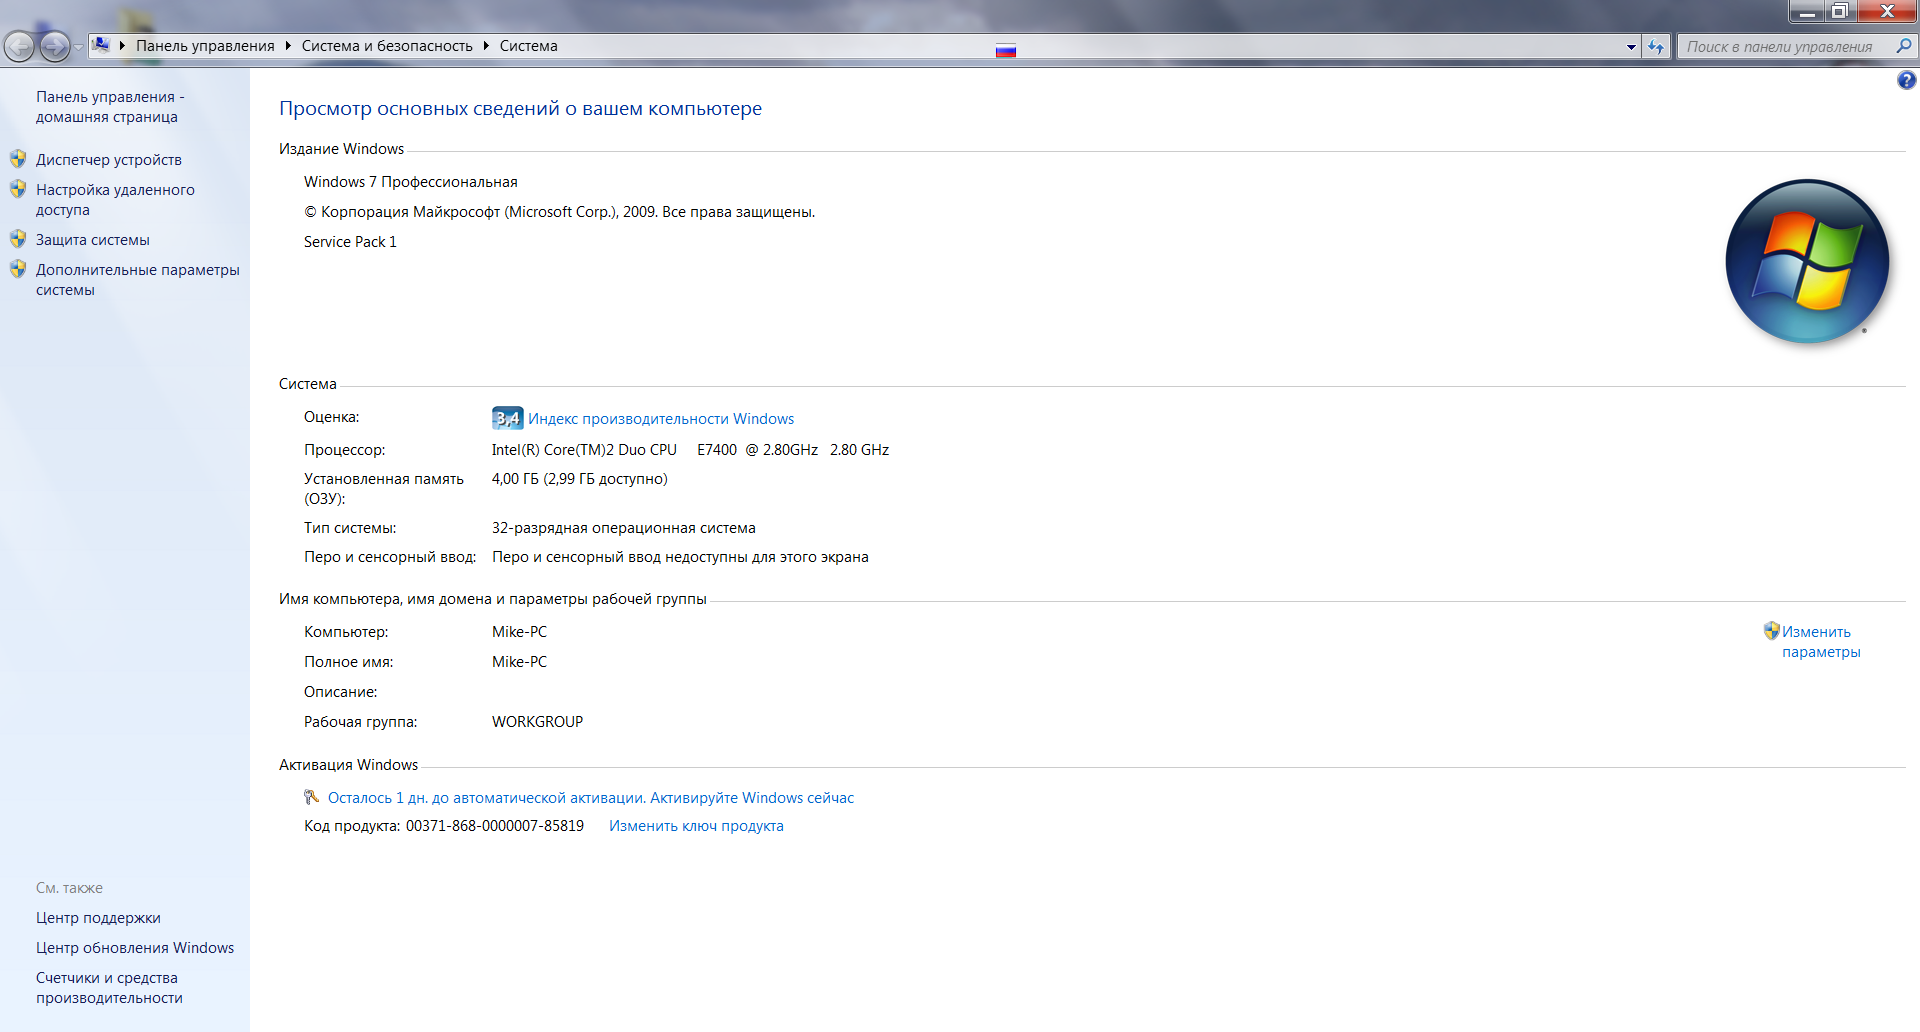Open 'Настройка удаленного доступа' link

coord(115,200)
